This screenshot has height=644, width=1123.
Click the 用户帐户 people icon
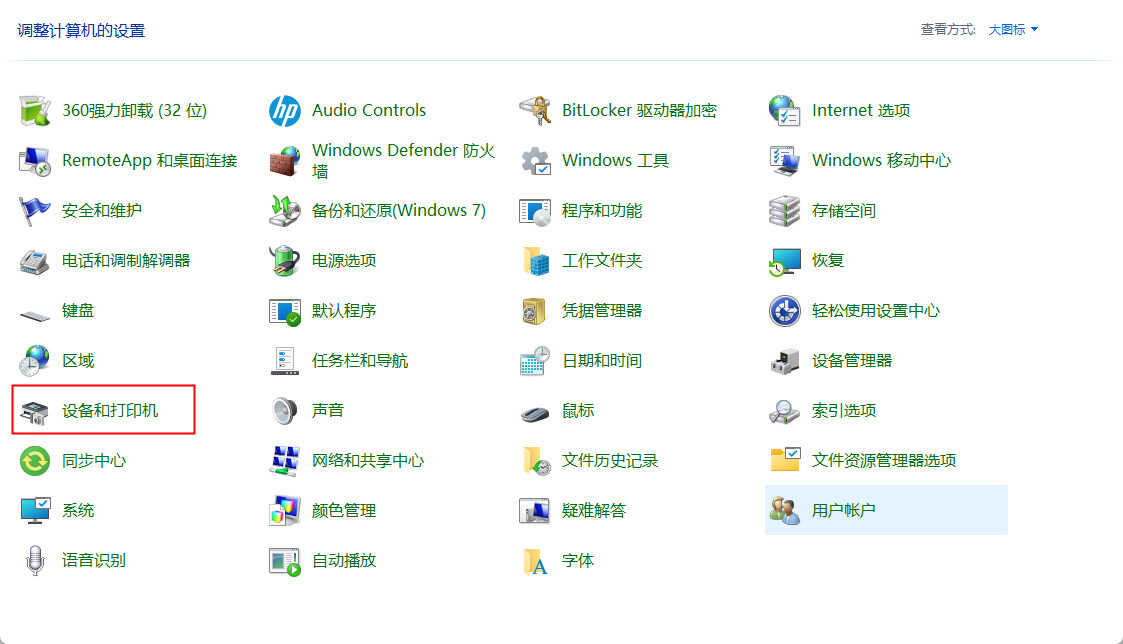[784, 511]
